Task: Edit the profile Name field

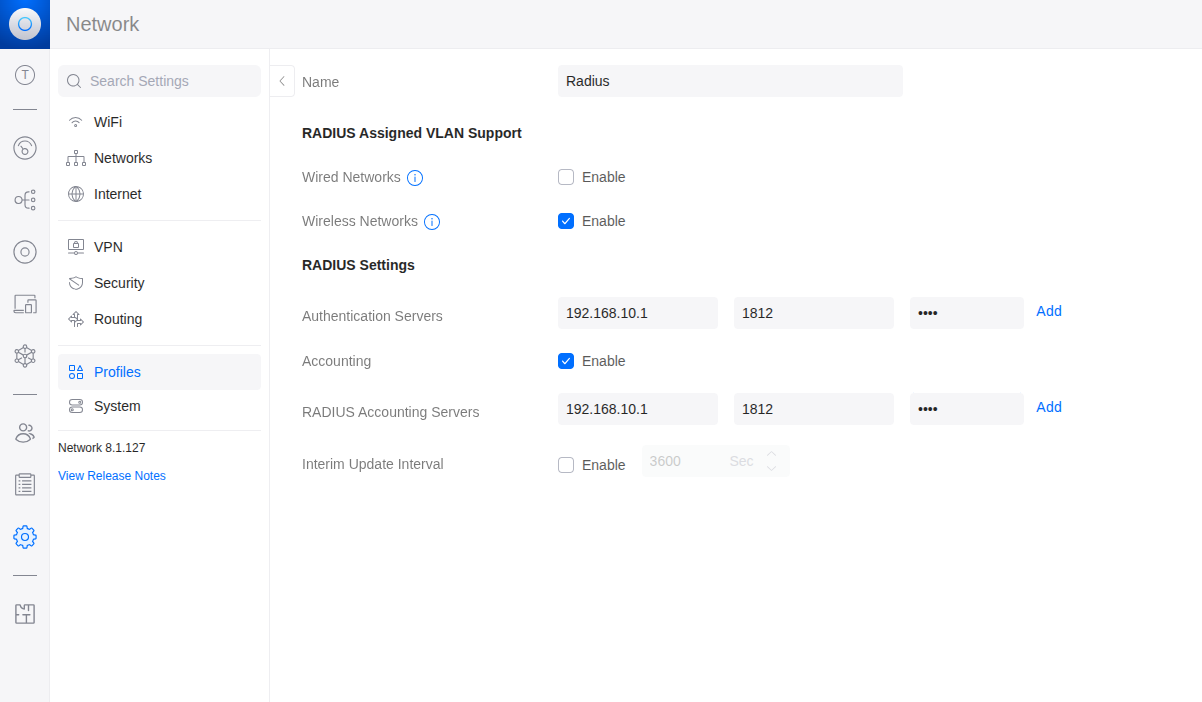Action: (x=730, y=81)
